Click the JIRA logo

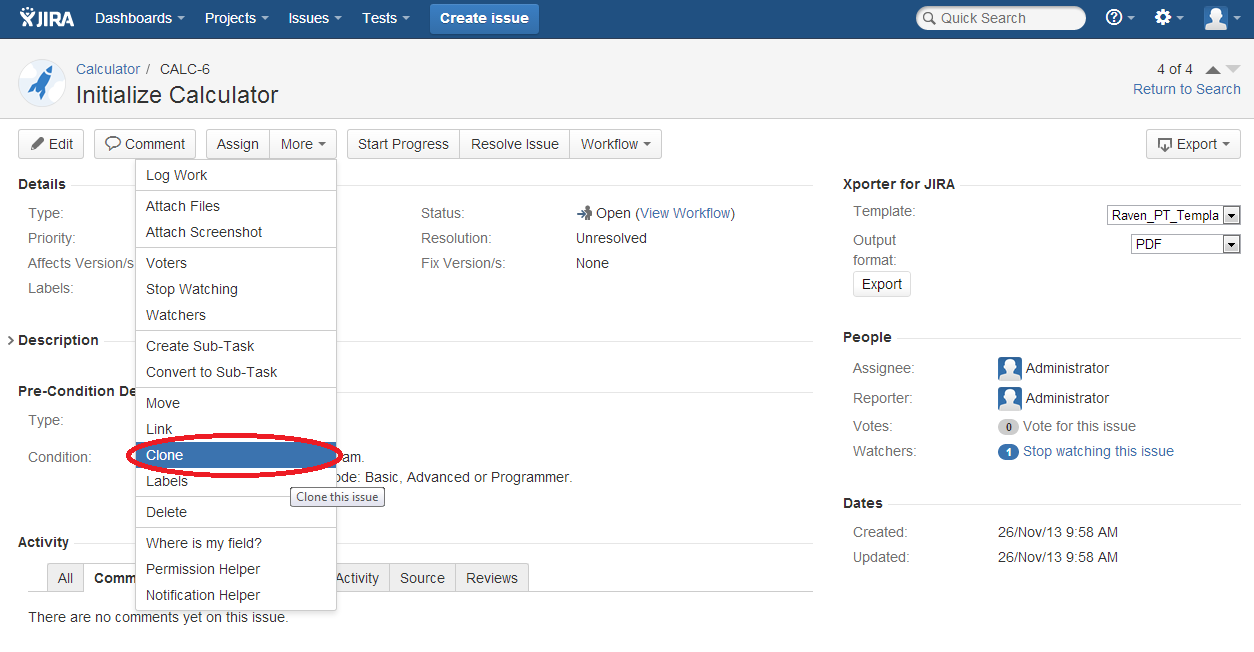click(x=47, y=18)
